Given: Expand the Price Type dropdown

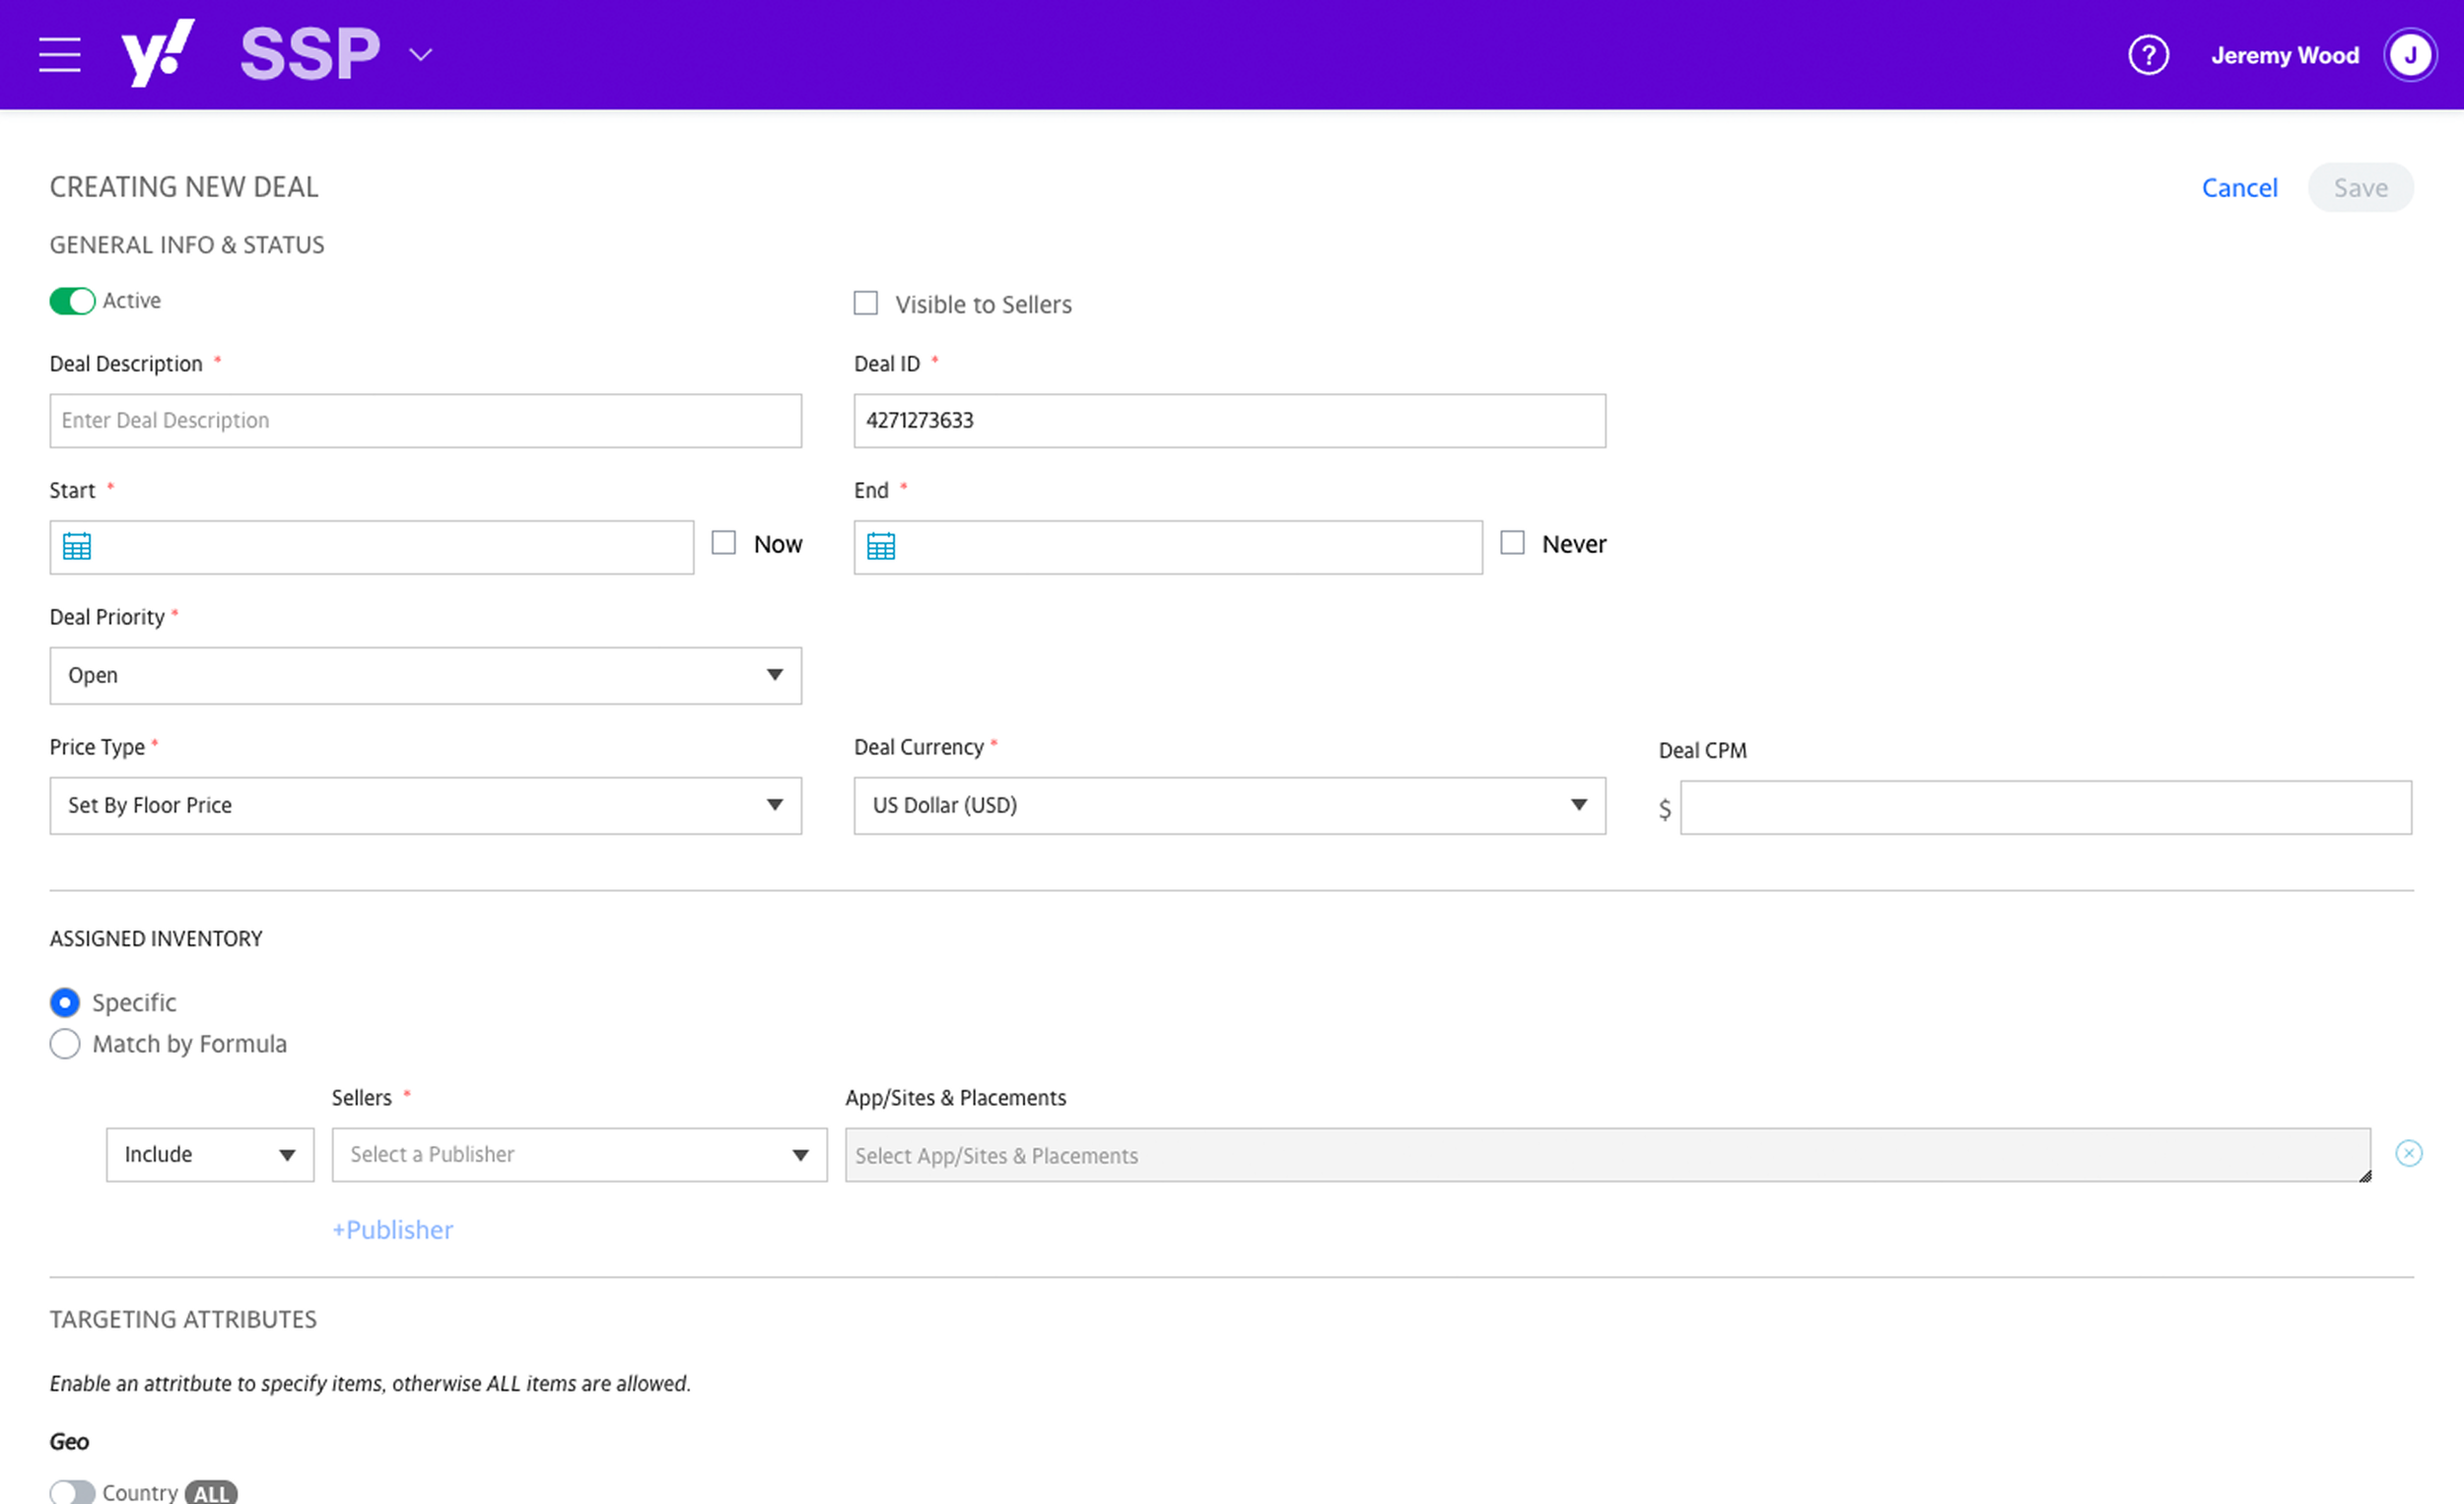Looking at the screenshot, I should (425, 806).
